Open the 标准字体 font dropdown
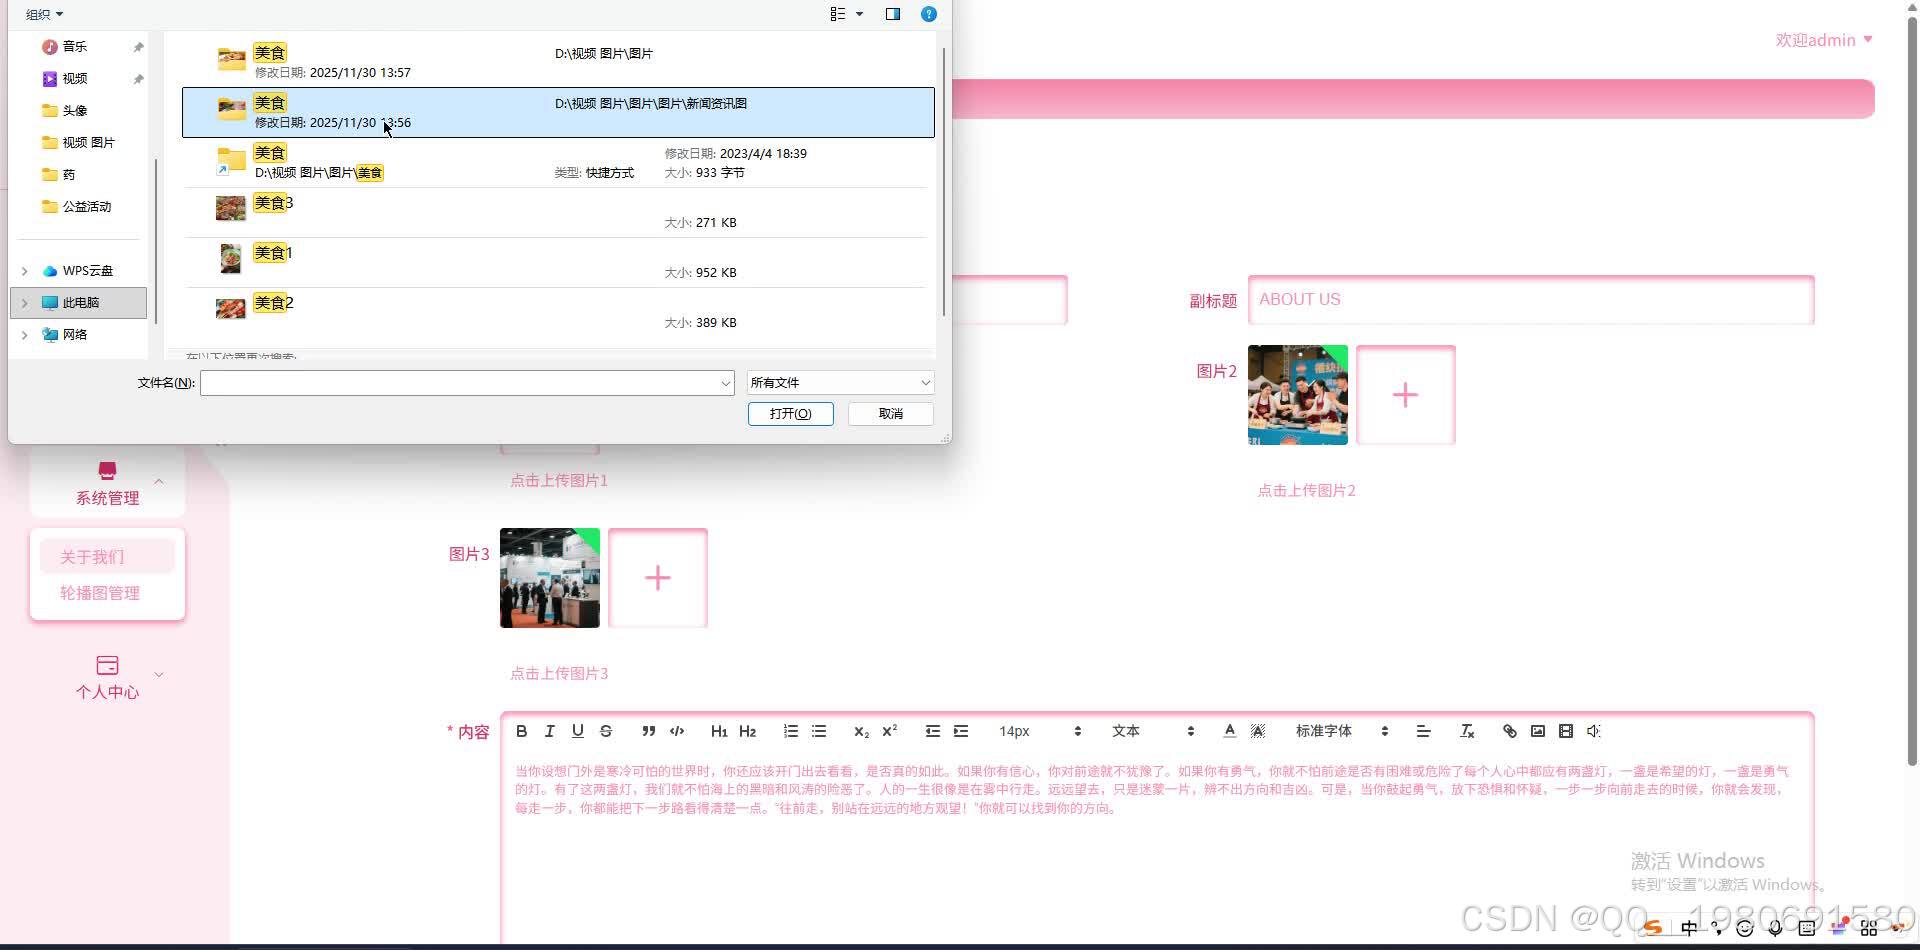Screen dimensions: 1920x950 pyautogui.click(x=1342, y=731)
